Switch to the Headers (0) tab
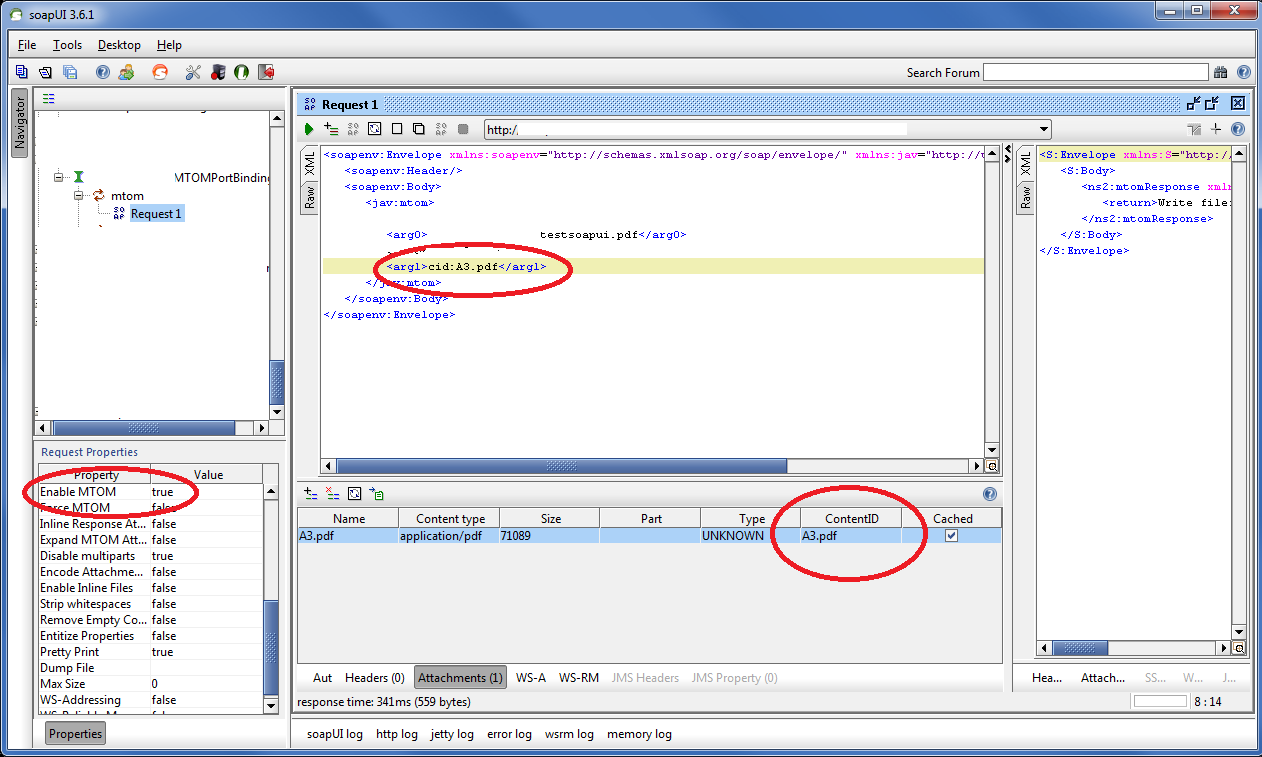Screen dimensions: 1262x757 [374, 677]
